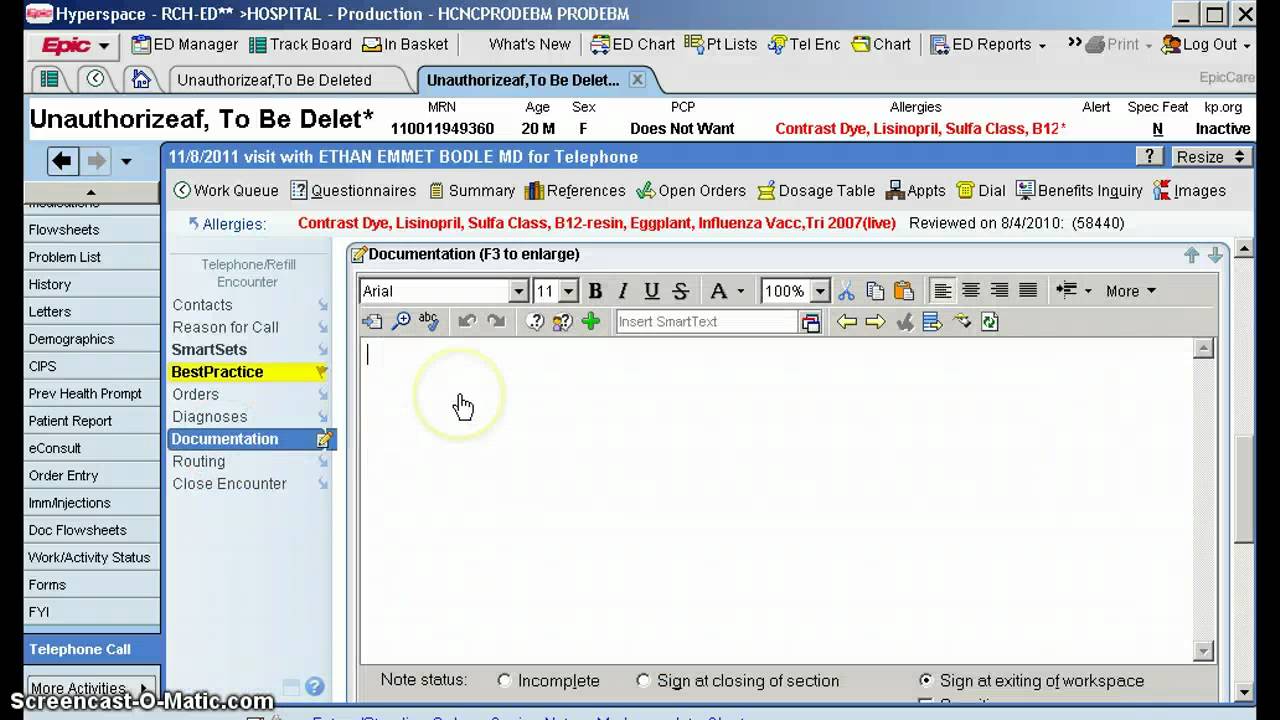Open the Flowsheets activity
This screenshot has height=720, width=1280.
pyautogui.click(x=92, y=230)
